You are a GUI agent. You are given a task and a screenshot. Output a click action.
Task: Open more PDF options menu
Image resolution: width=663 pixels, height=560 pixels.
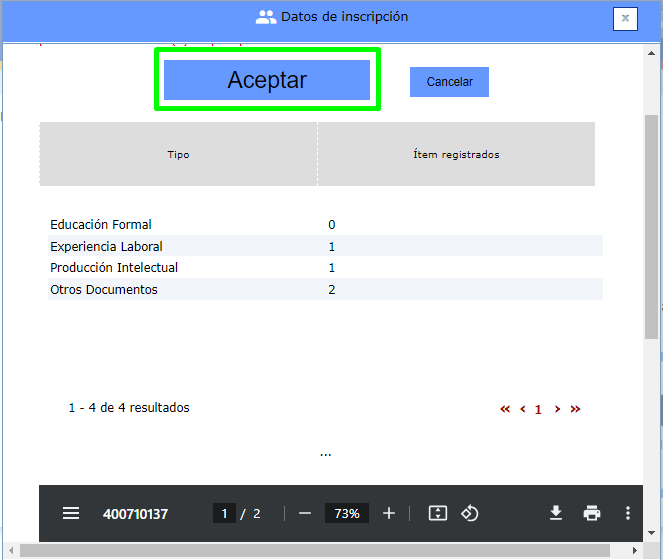(628, 513)
